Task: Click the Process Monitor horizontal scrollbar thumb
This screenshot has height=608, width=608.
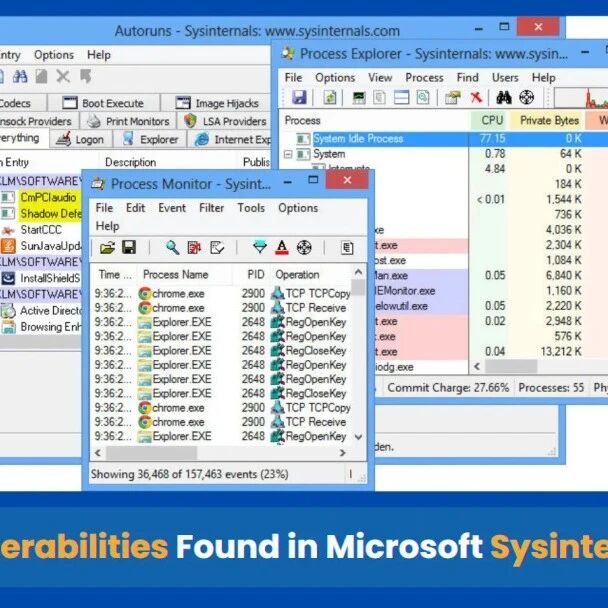Action: [151, 453]
